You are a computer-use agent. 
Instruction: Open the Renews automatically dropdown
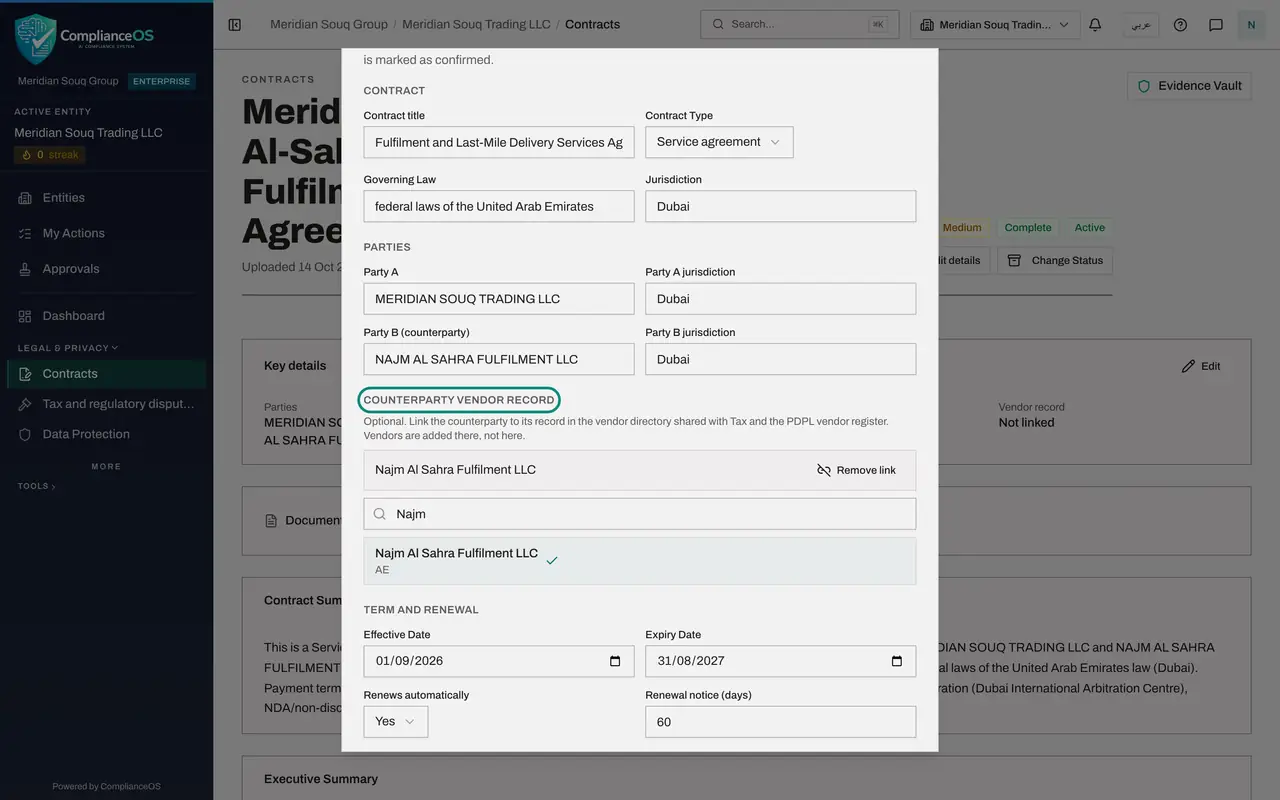(396, 722)
